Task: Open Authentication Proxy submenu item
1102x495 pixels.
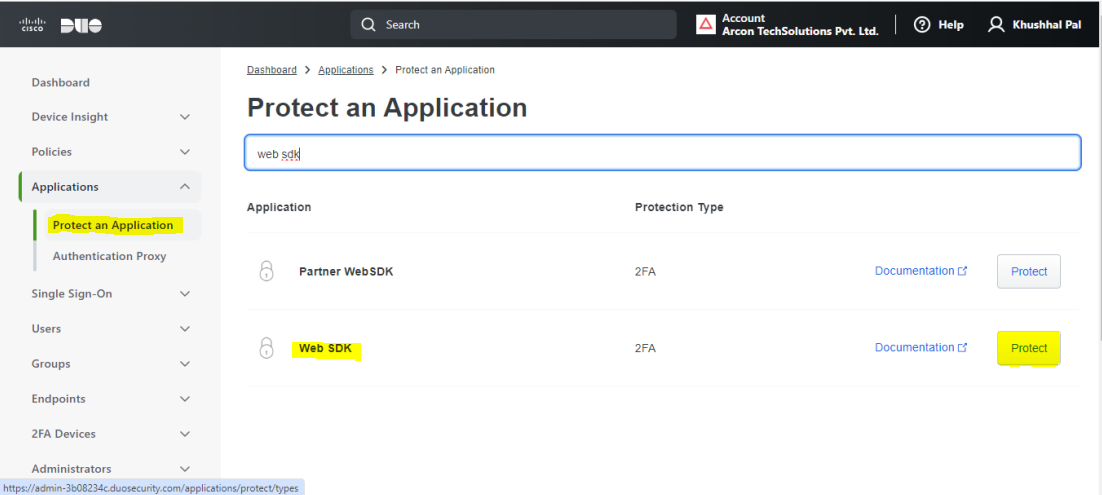Action: click(x=109, y=256)
